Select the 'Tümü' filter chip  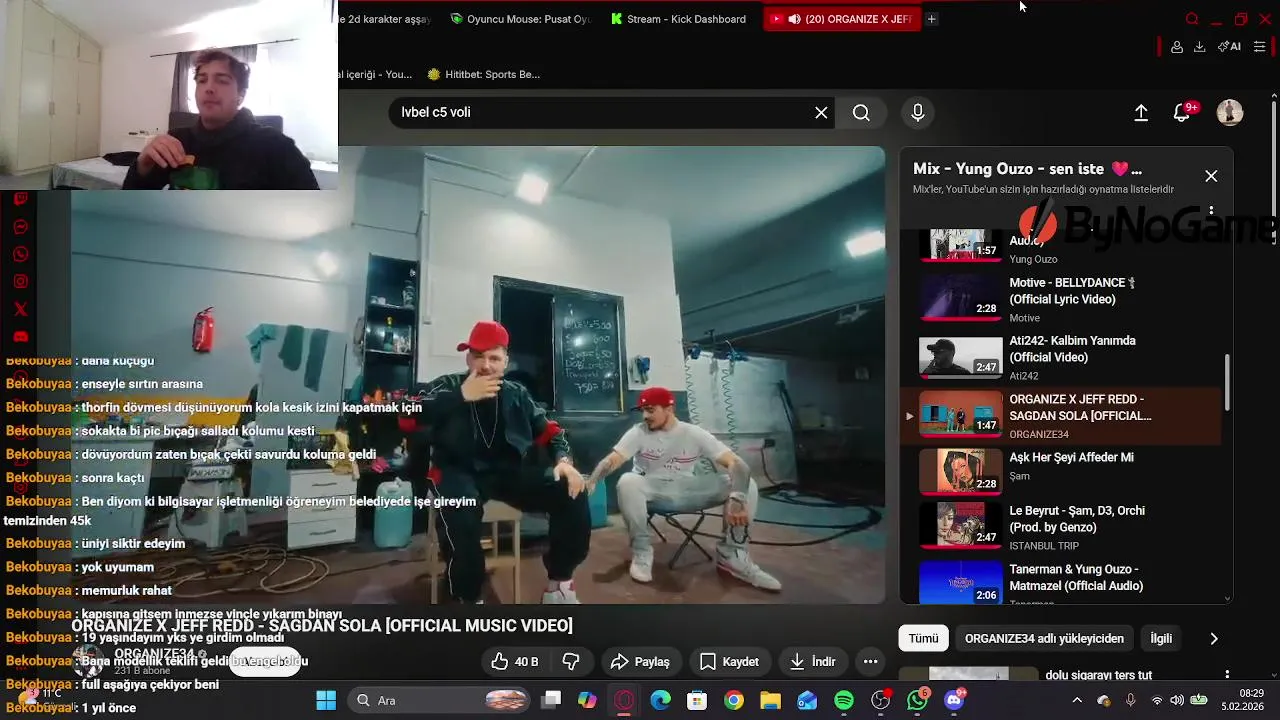pos(923,638)
